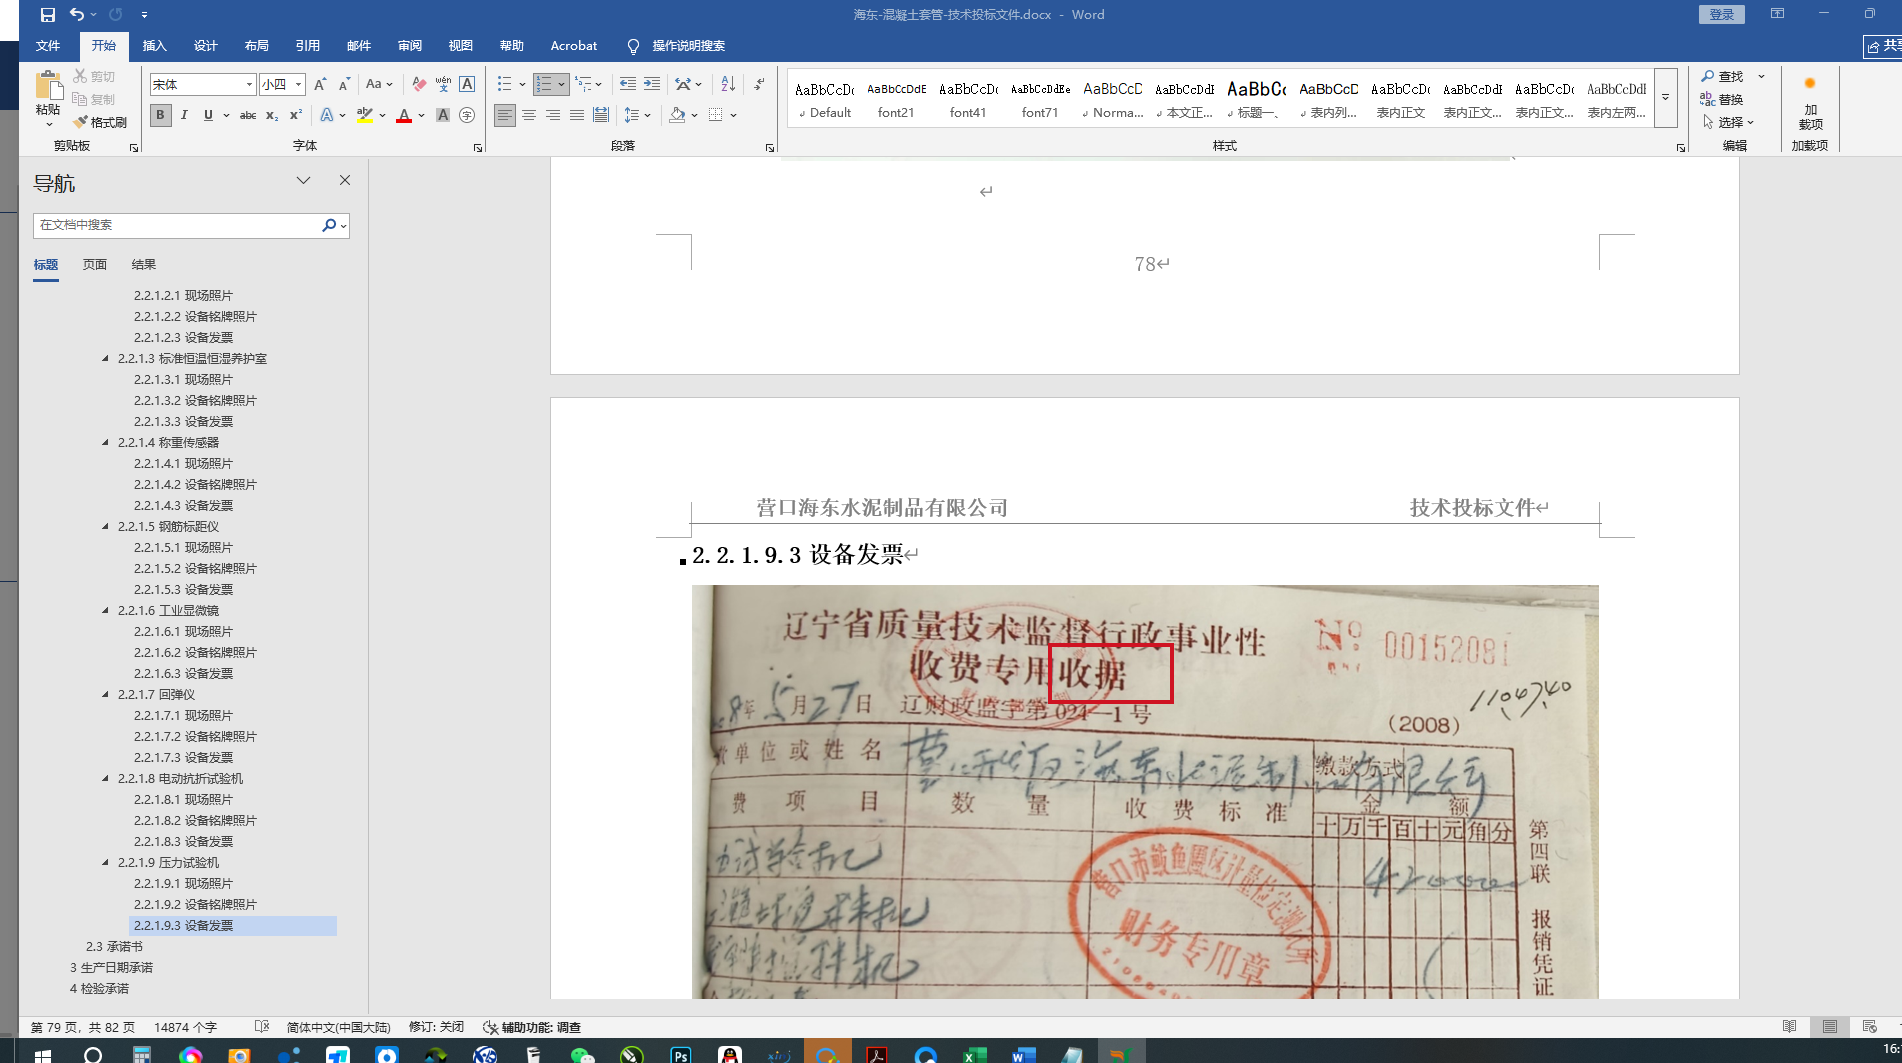
Task: Toggle superscript formatting
Action: (296, 115)
